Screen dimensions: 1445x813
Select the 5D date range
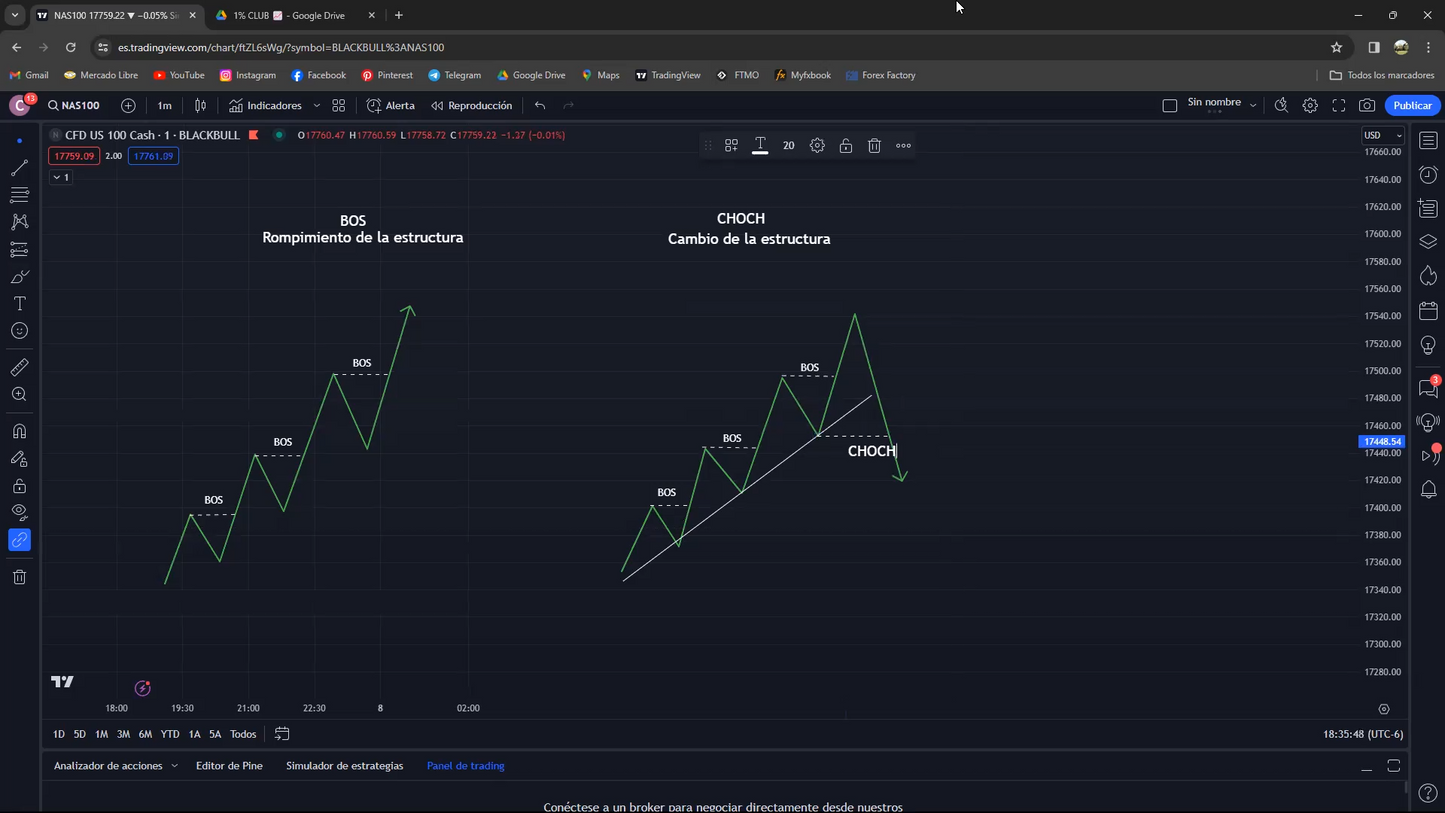[80, 734]
